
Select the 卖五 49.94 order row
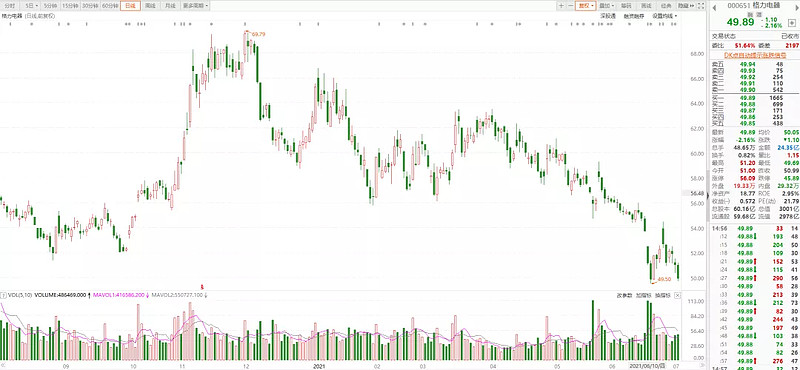(755, 64)
